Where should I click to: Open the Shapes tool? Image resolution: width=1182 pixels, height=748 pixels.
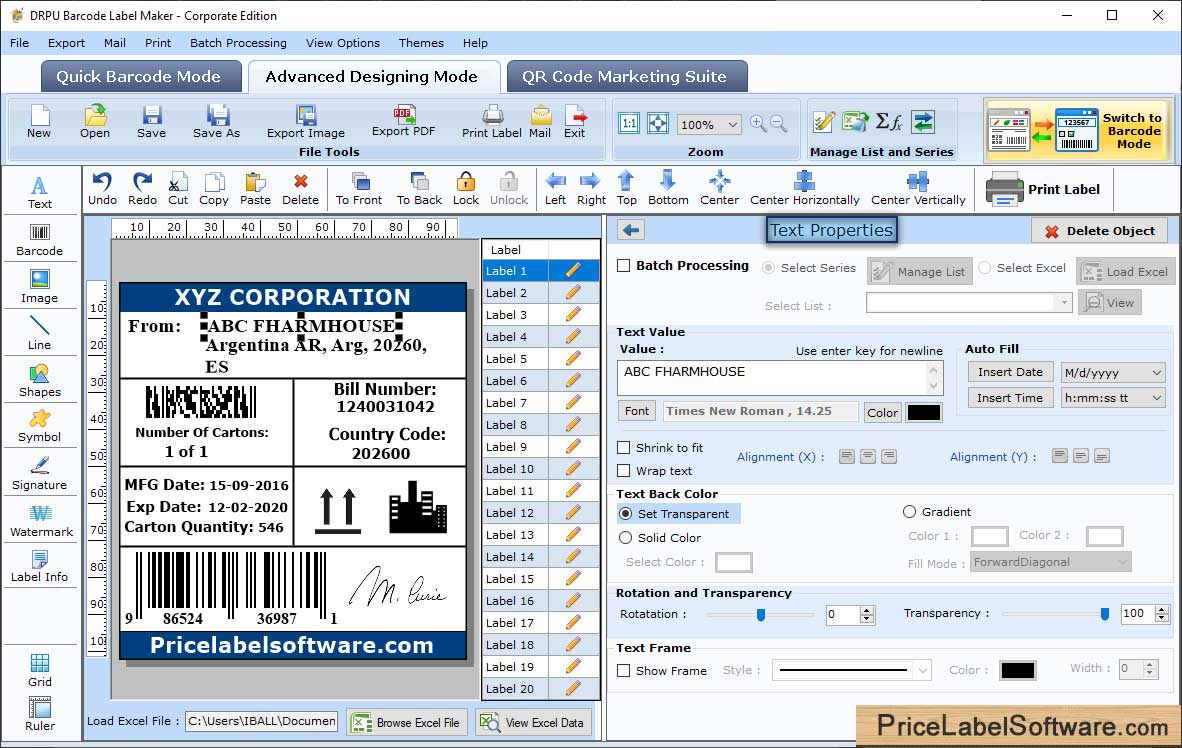39,381
